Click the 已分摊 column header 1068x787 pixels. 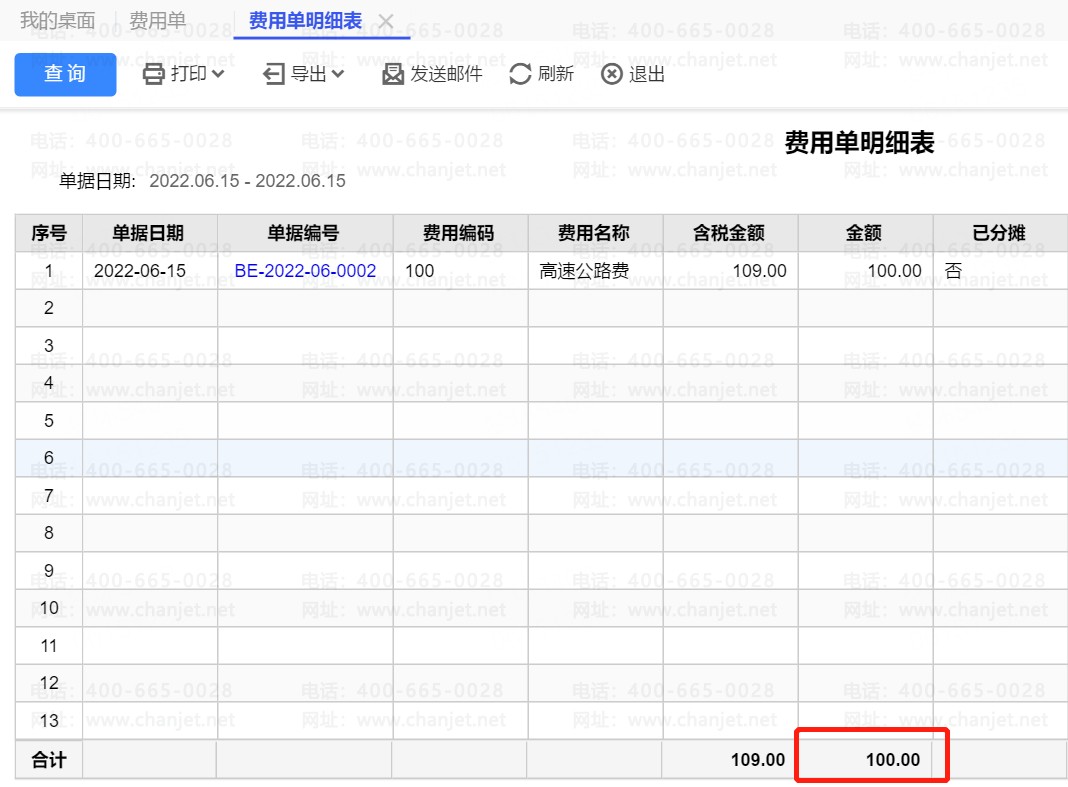pos(998,233)
